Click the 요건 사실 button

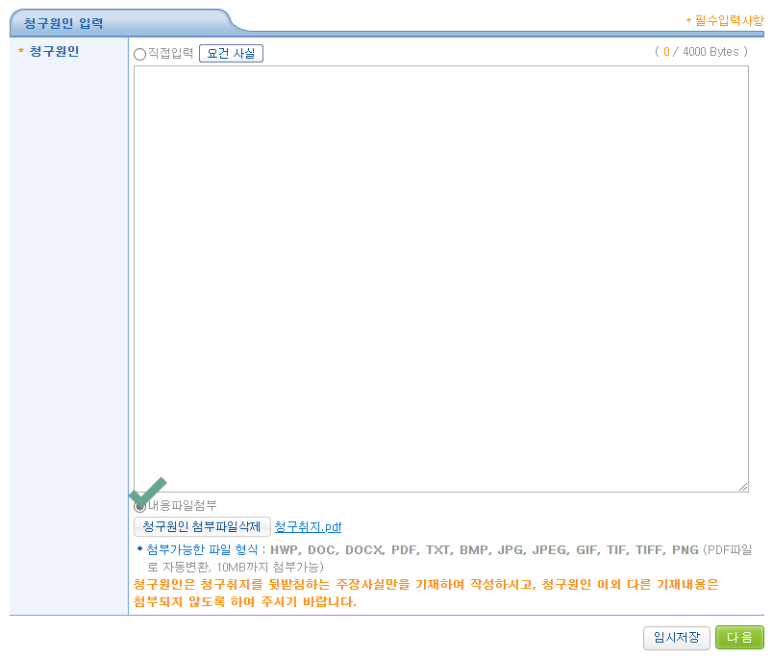click(231, 53)
